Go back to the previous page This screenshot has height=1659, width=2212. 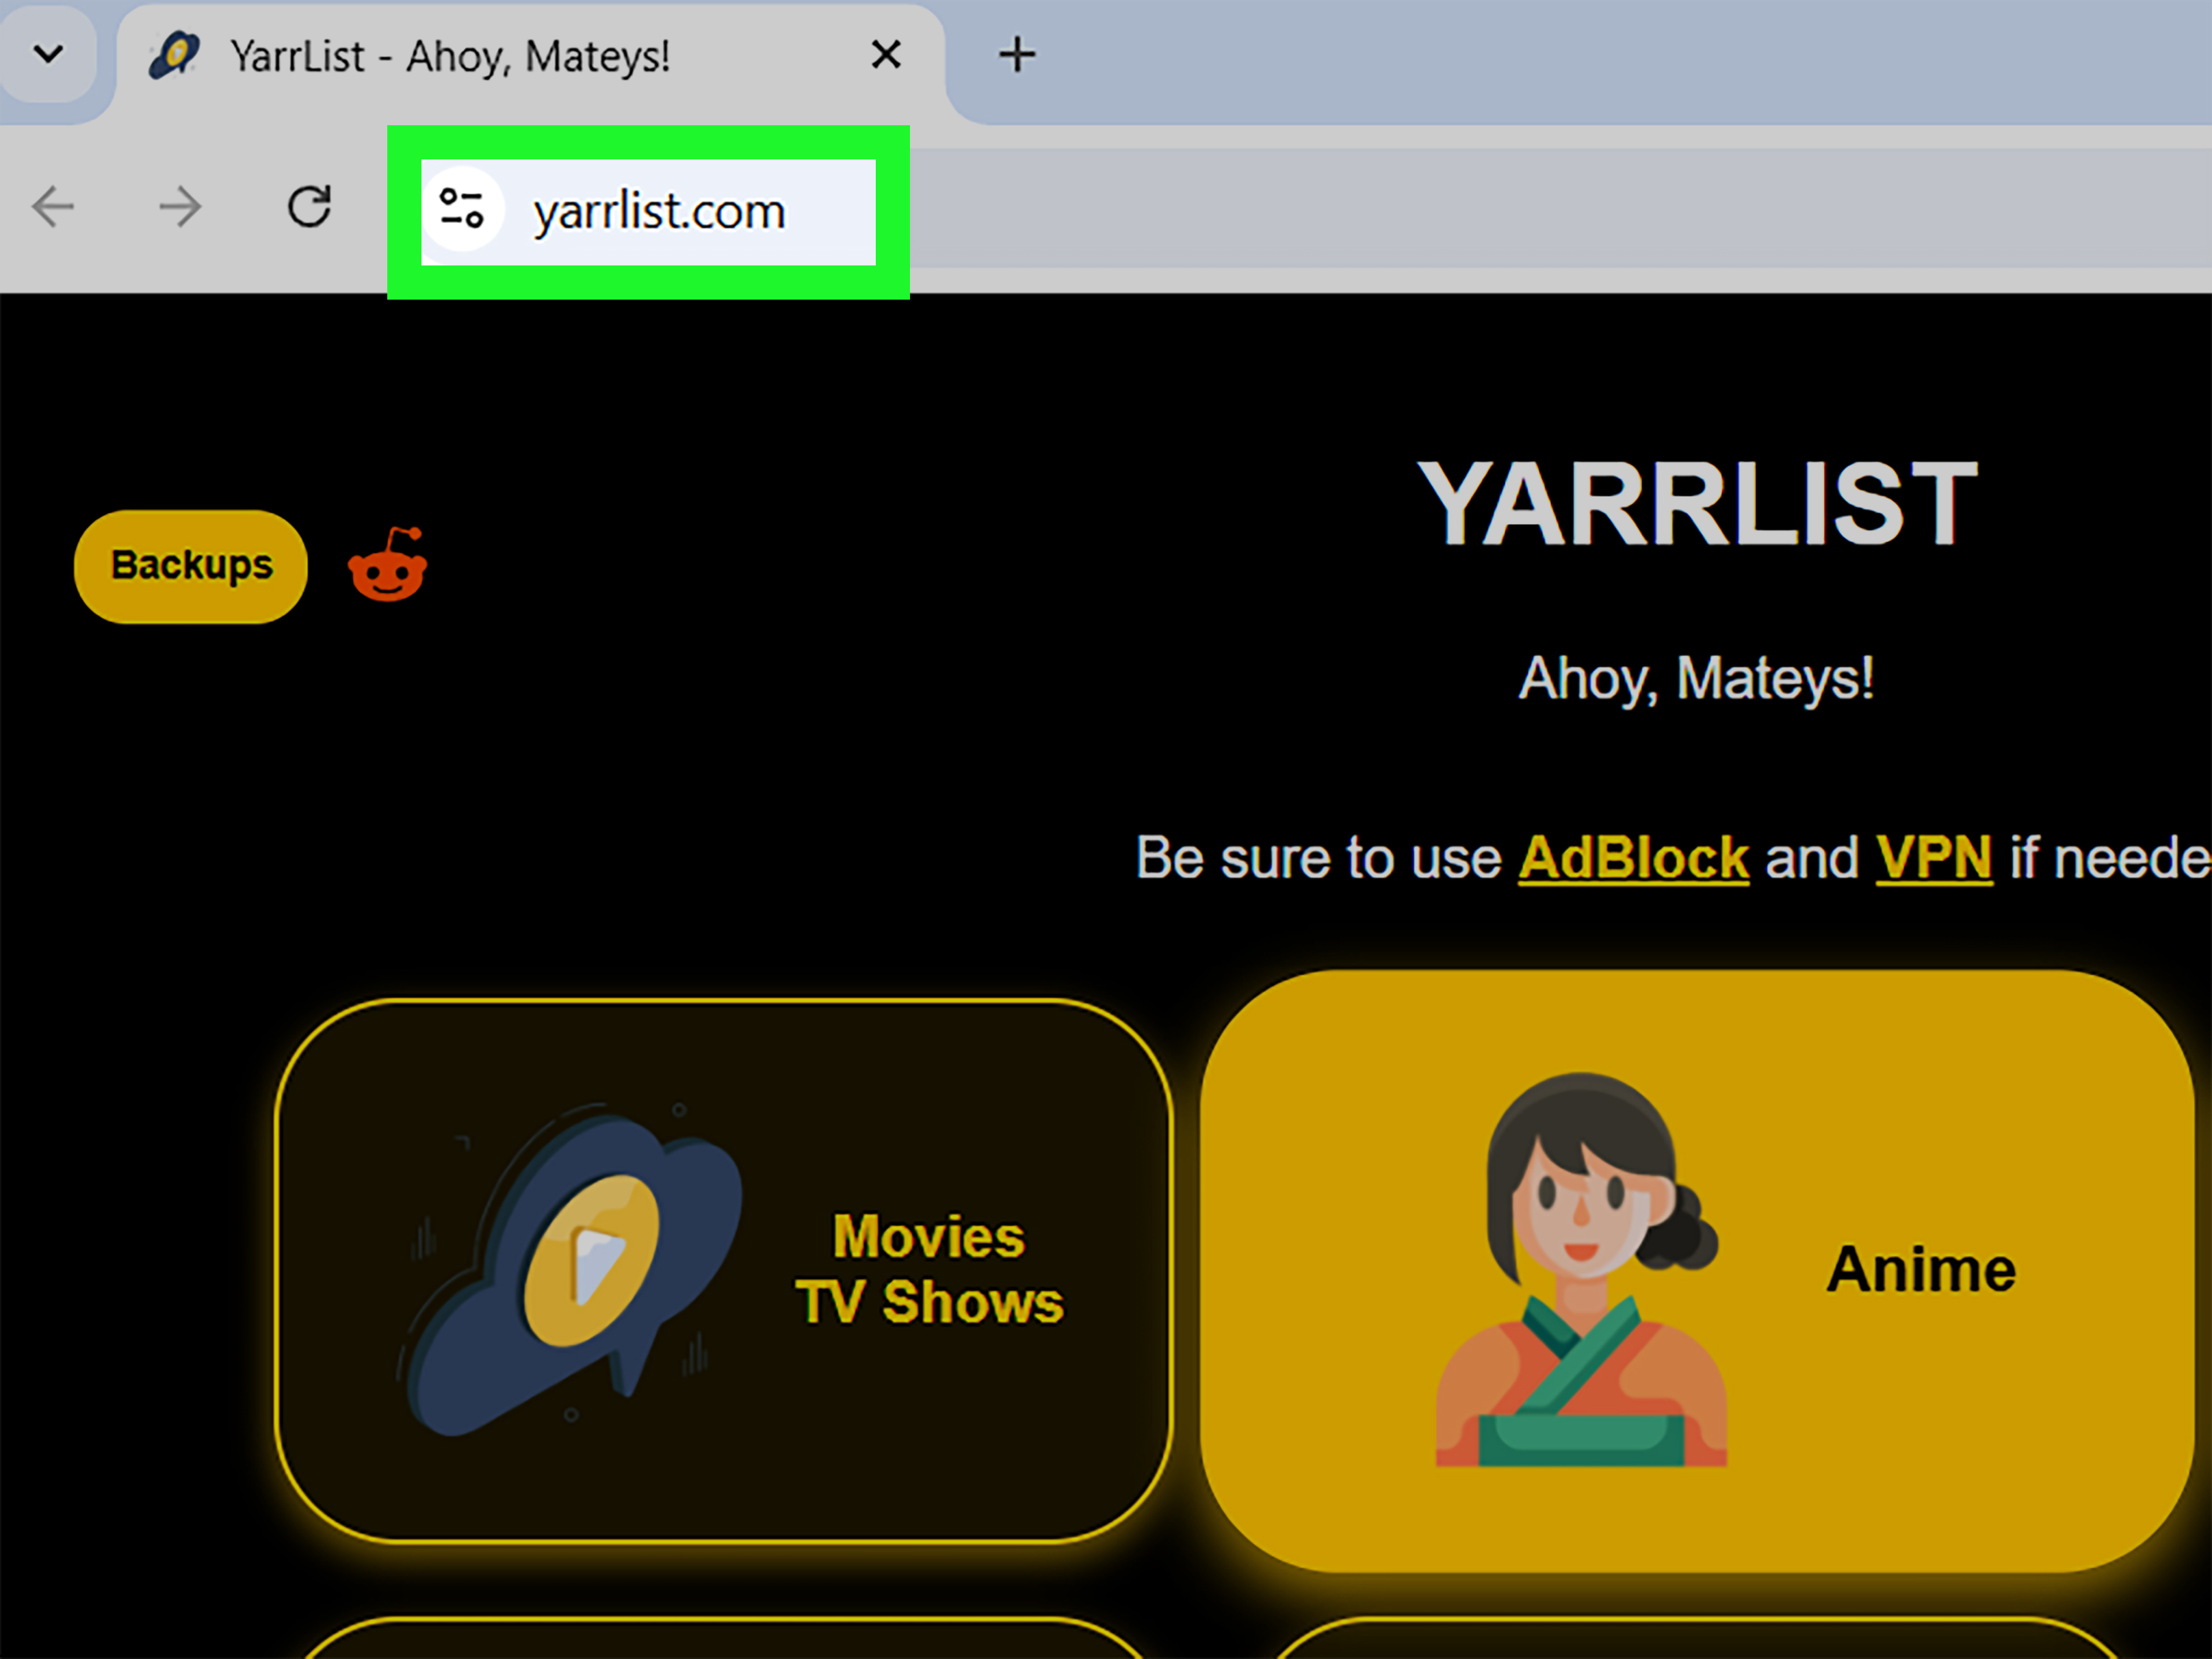coord(53,207)
